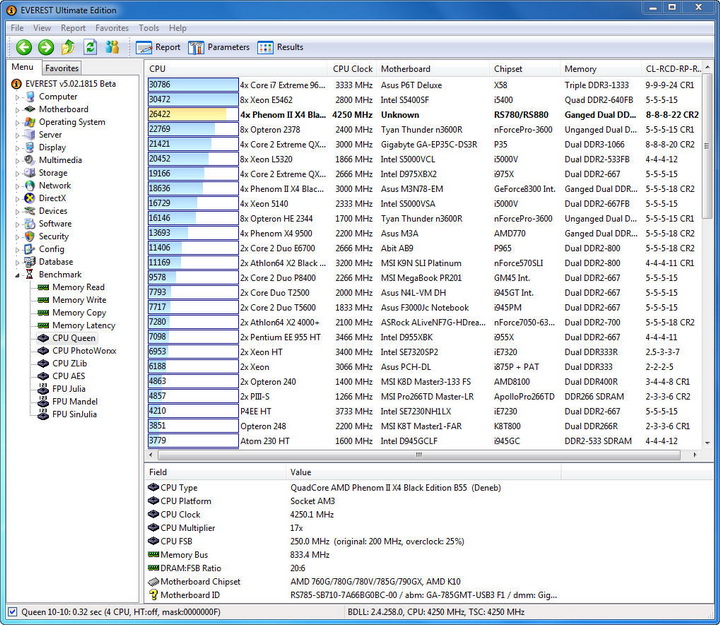Open the Tools menu
The width and height of the screenshot is (720, 625).
coord(149,28)
